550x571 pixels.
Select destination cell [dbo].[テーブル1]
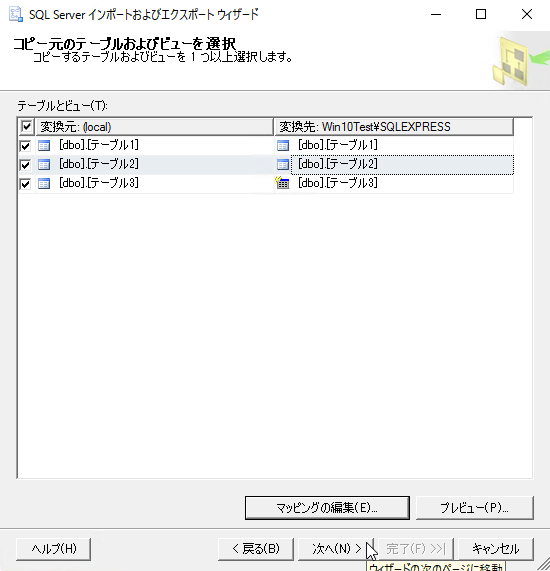coord(402,146)
